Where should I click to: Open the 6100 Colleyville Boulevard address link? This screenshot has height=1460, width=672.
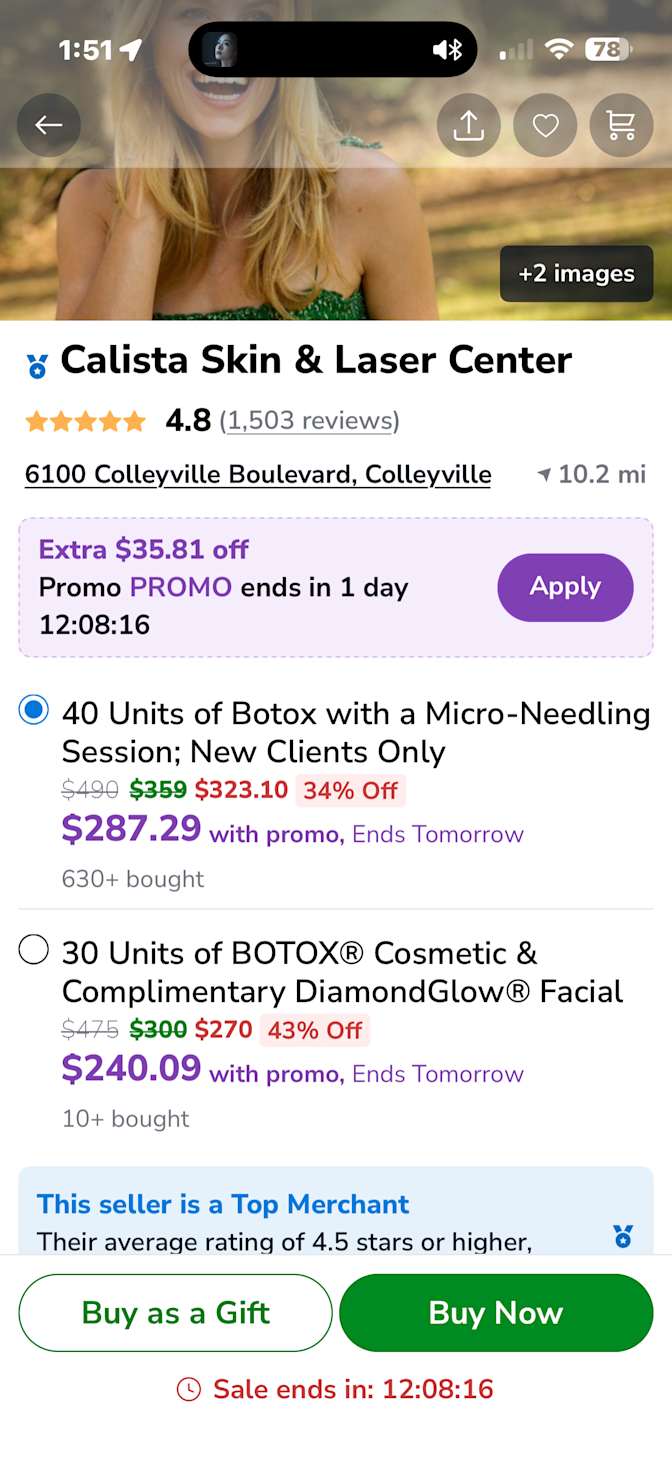click(x=258, y=474)
